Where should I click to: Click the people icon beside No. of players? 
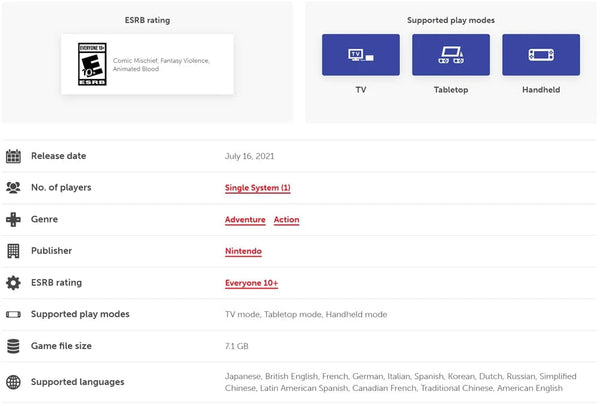click(13, 187)
